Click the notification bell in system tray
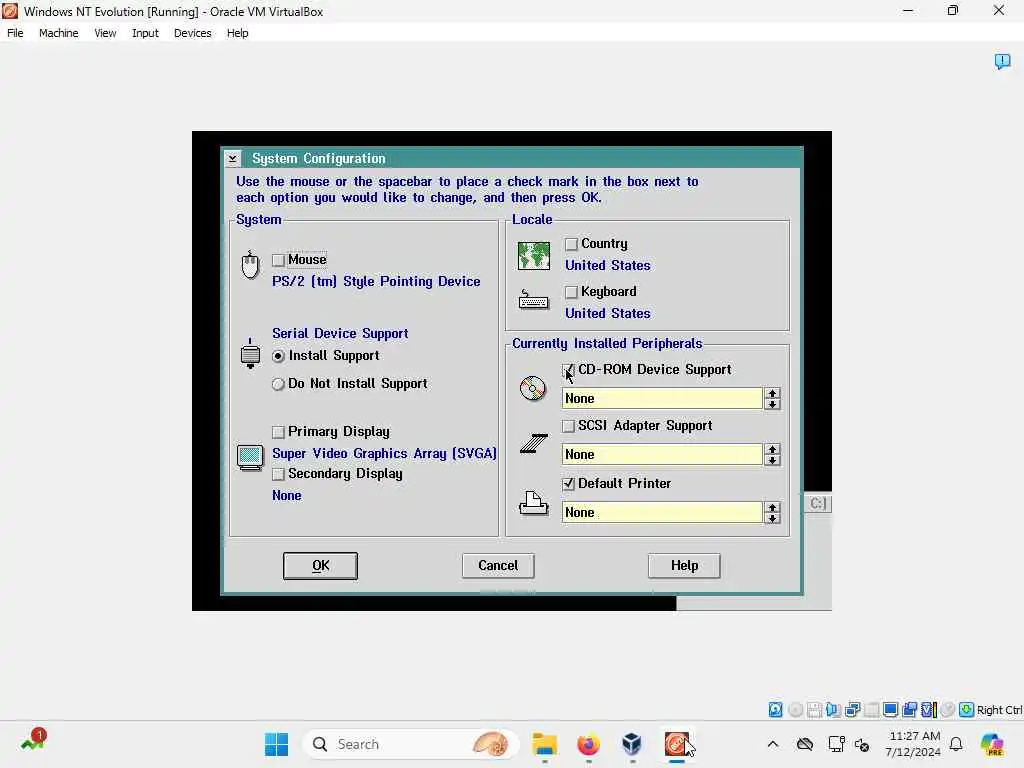The width and height of the screenshot is (1024, 768). [x=956, y=744]
